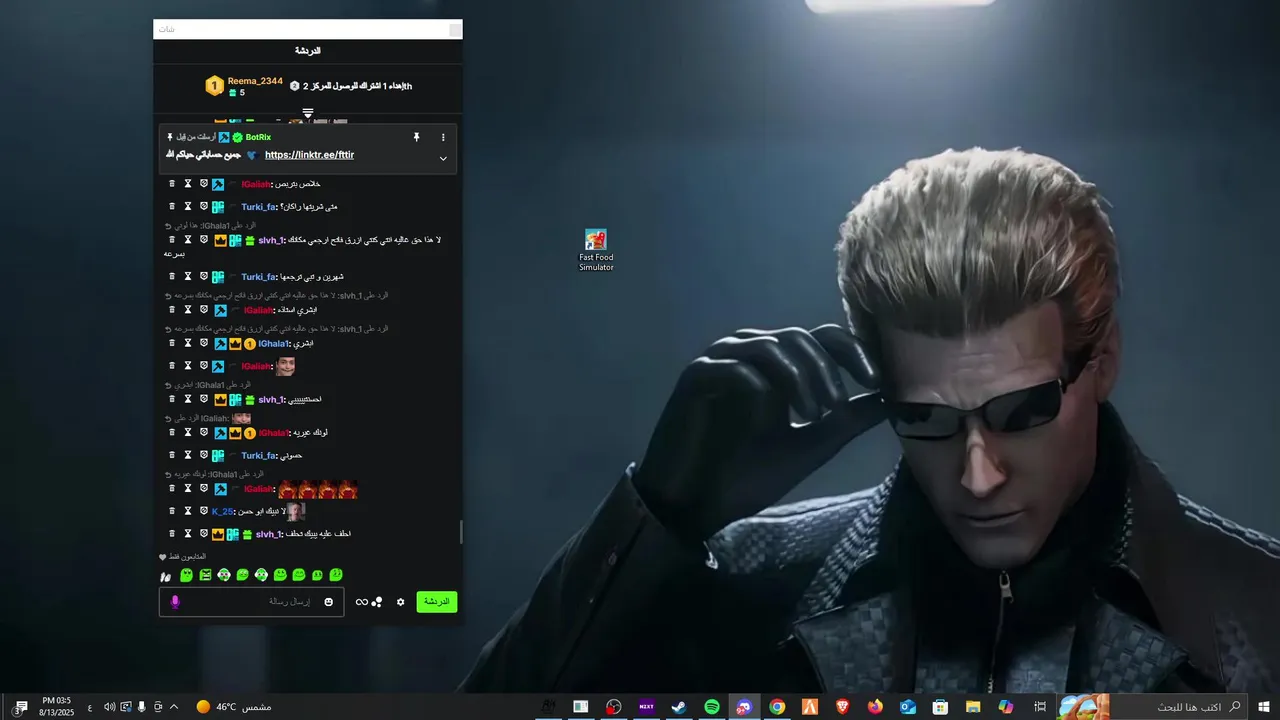Pick the last green emote in quick row
Image resolution: width=1280 pixels, height=720 pixels.
tap(336, 575)
